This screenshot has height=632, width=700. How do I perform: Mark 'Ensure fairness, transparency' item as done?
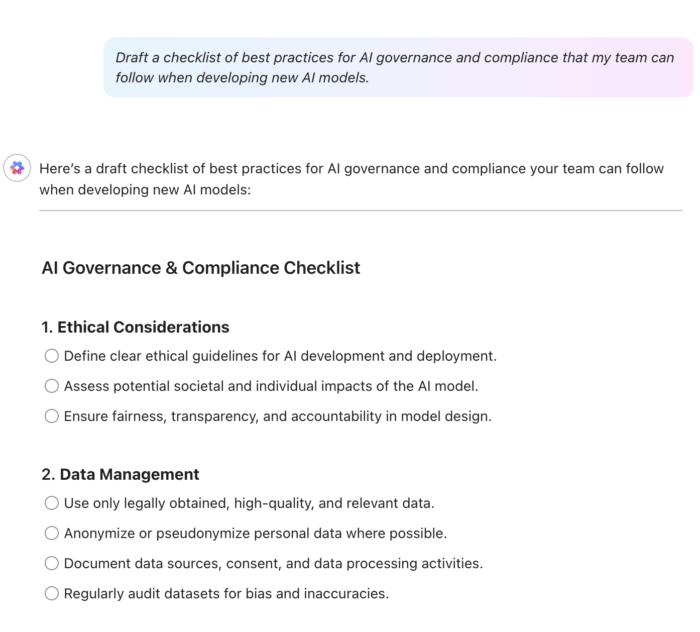coord(52,416)
